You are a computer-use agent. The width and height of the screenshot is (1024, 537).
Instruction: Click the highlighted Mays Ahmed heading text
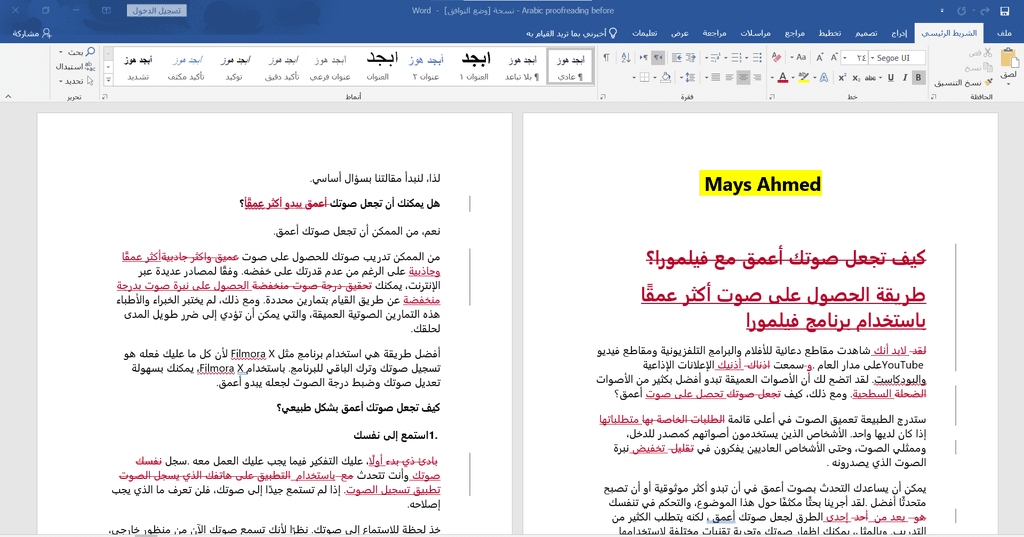[x=761, y=184]
